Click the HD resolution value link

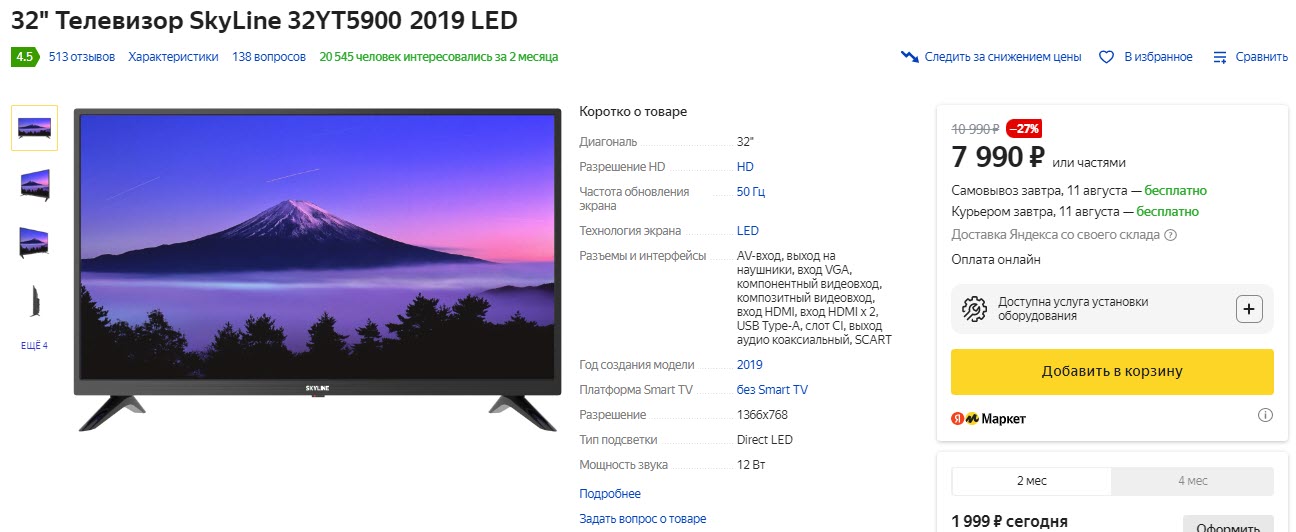(745, 167)
